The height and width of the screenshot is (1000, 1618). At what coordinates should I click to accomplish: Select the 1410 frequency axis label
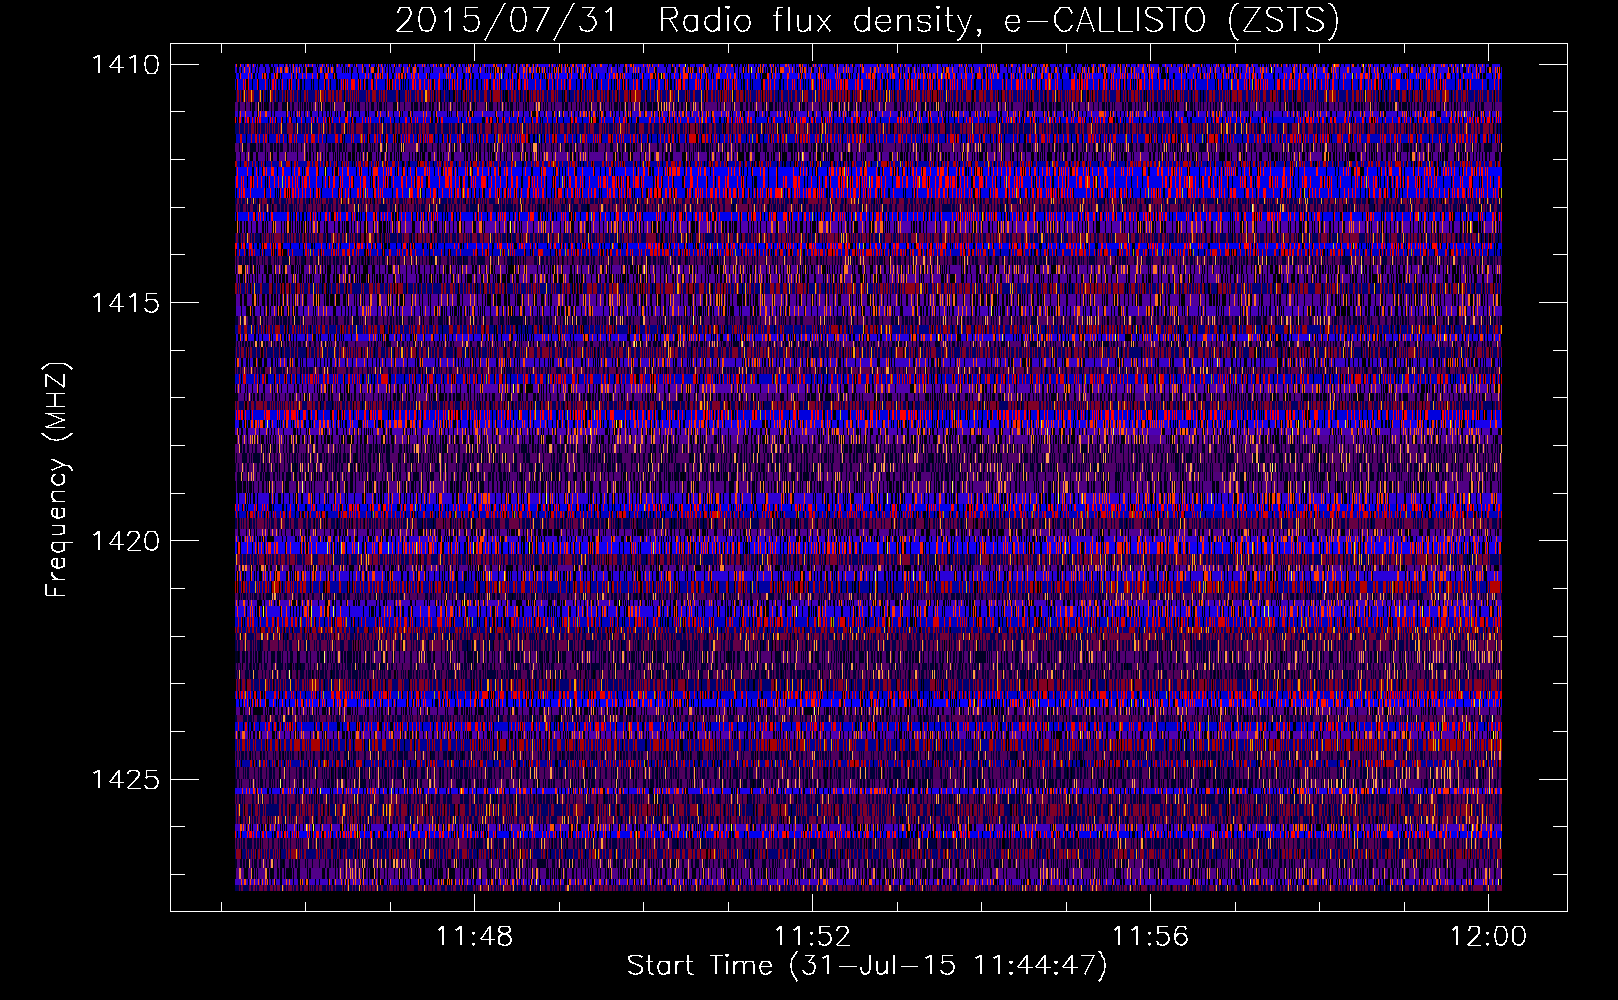[x=125, y=64]
